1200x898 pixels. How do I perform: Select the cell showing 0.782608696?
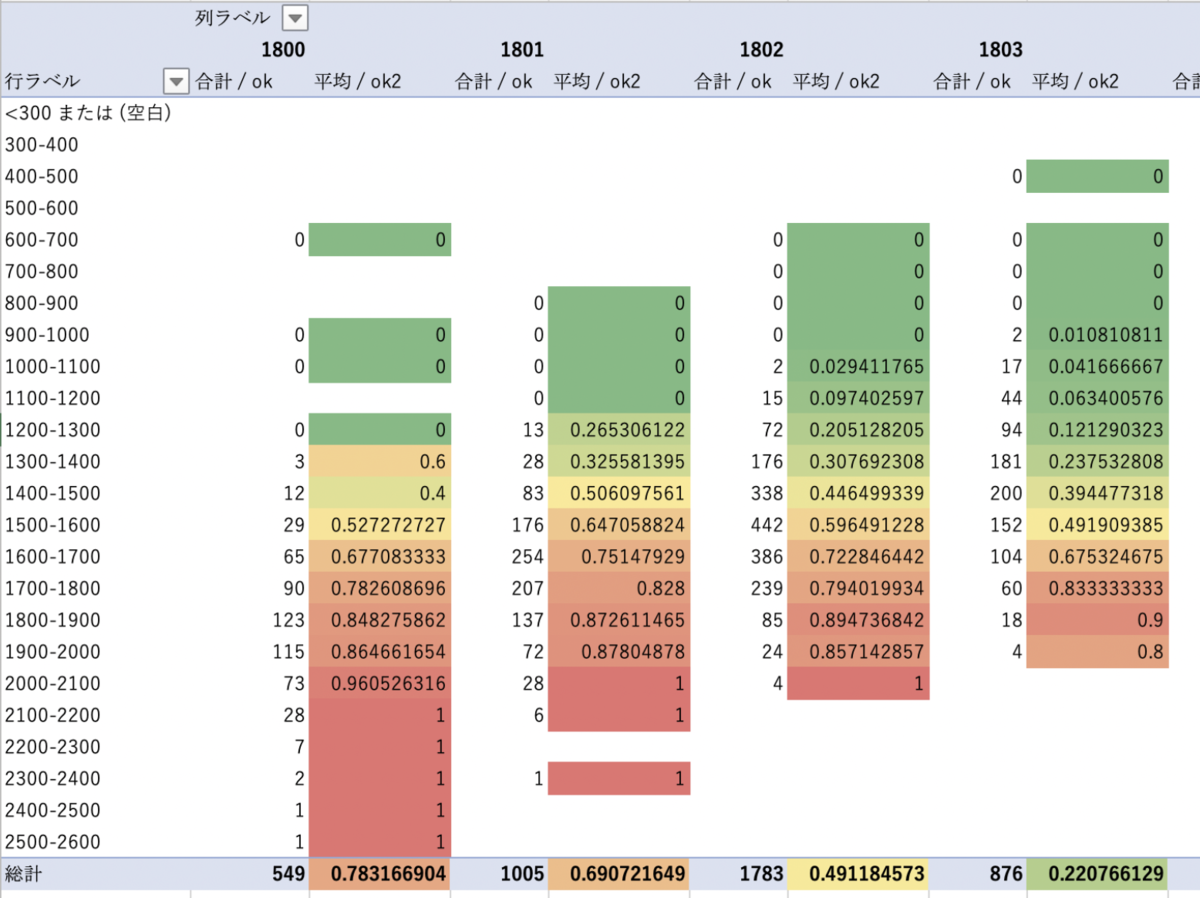pos(380,588)
